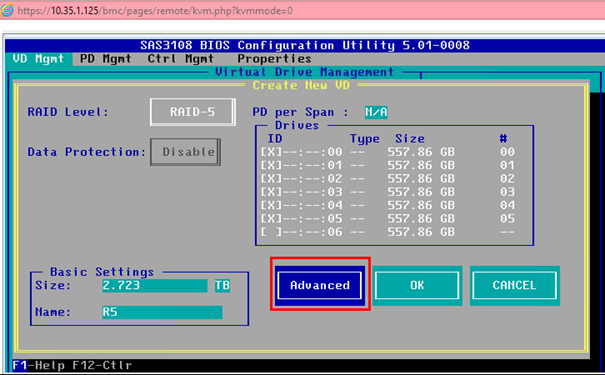Click sequence number 05 in # column

[507, 218]
